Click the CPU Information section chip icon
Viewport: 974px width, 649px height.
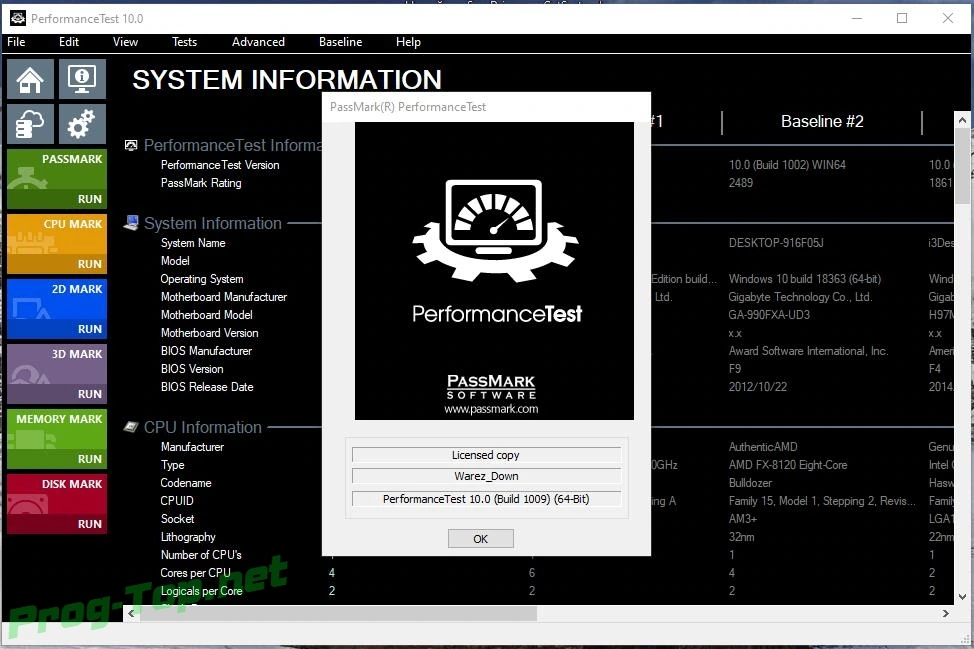(x=130, y=427)
